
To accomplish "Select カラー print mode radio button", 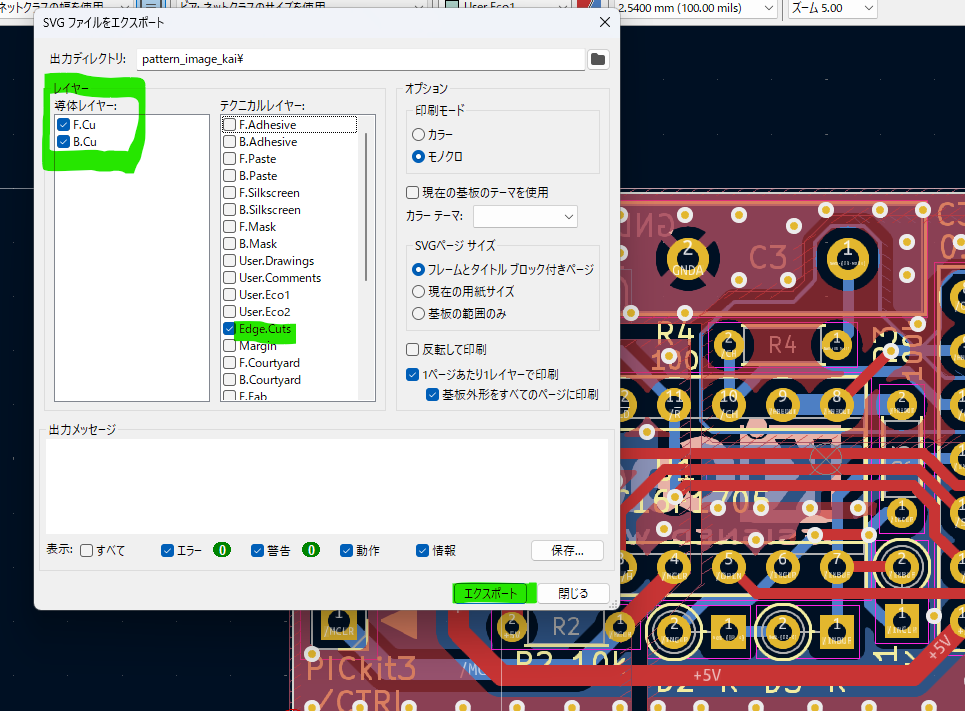I will [419, 134].
